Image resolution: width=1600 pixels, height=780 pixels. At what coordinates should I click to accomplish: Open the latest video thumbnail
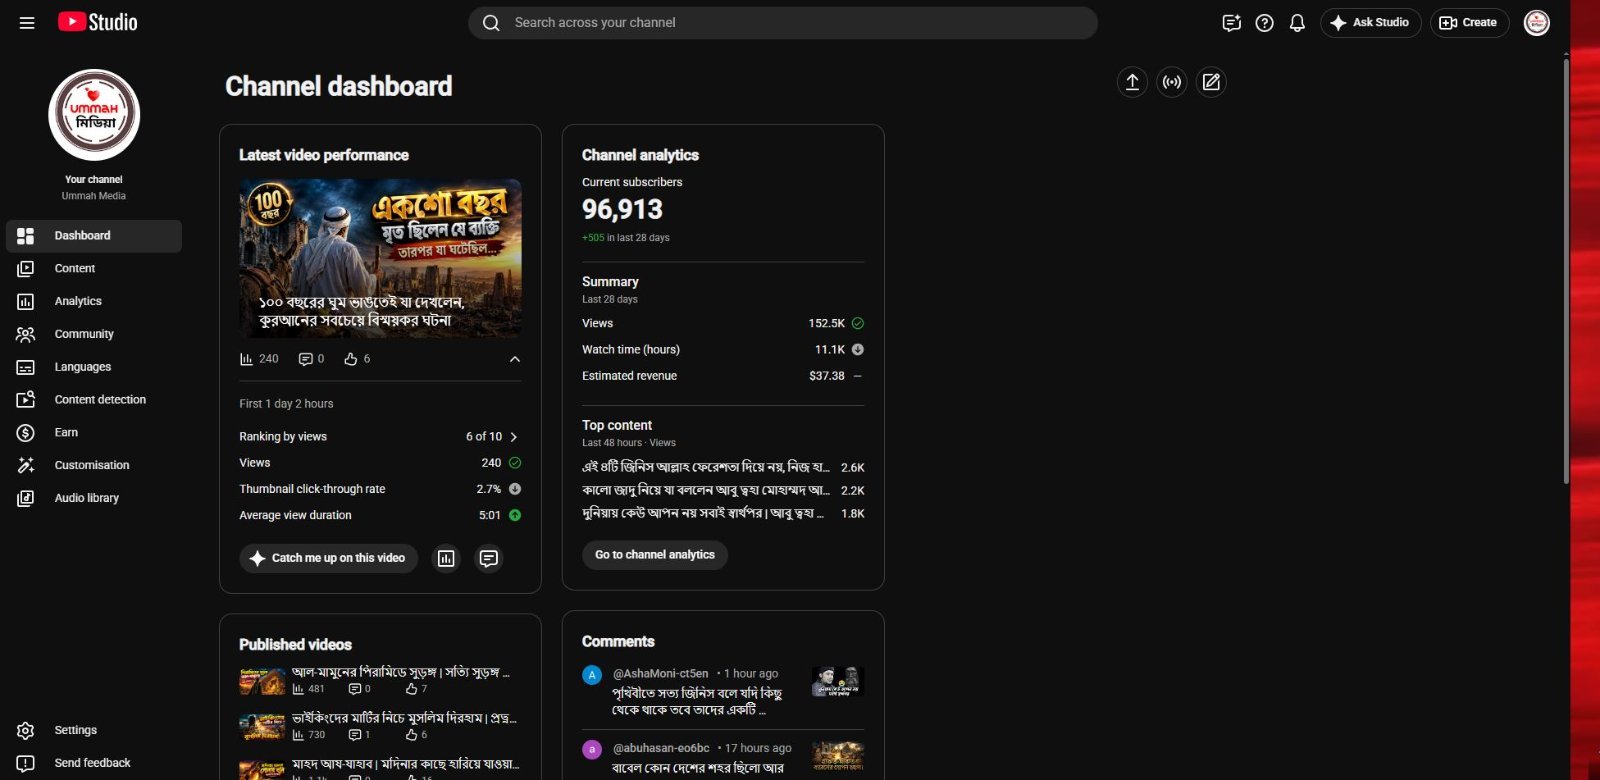pos(380,258)
